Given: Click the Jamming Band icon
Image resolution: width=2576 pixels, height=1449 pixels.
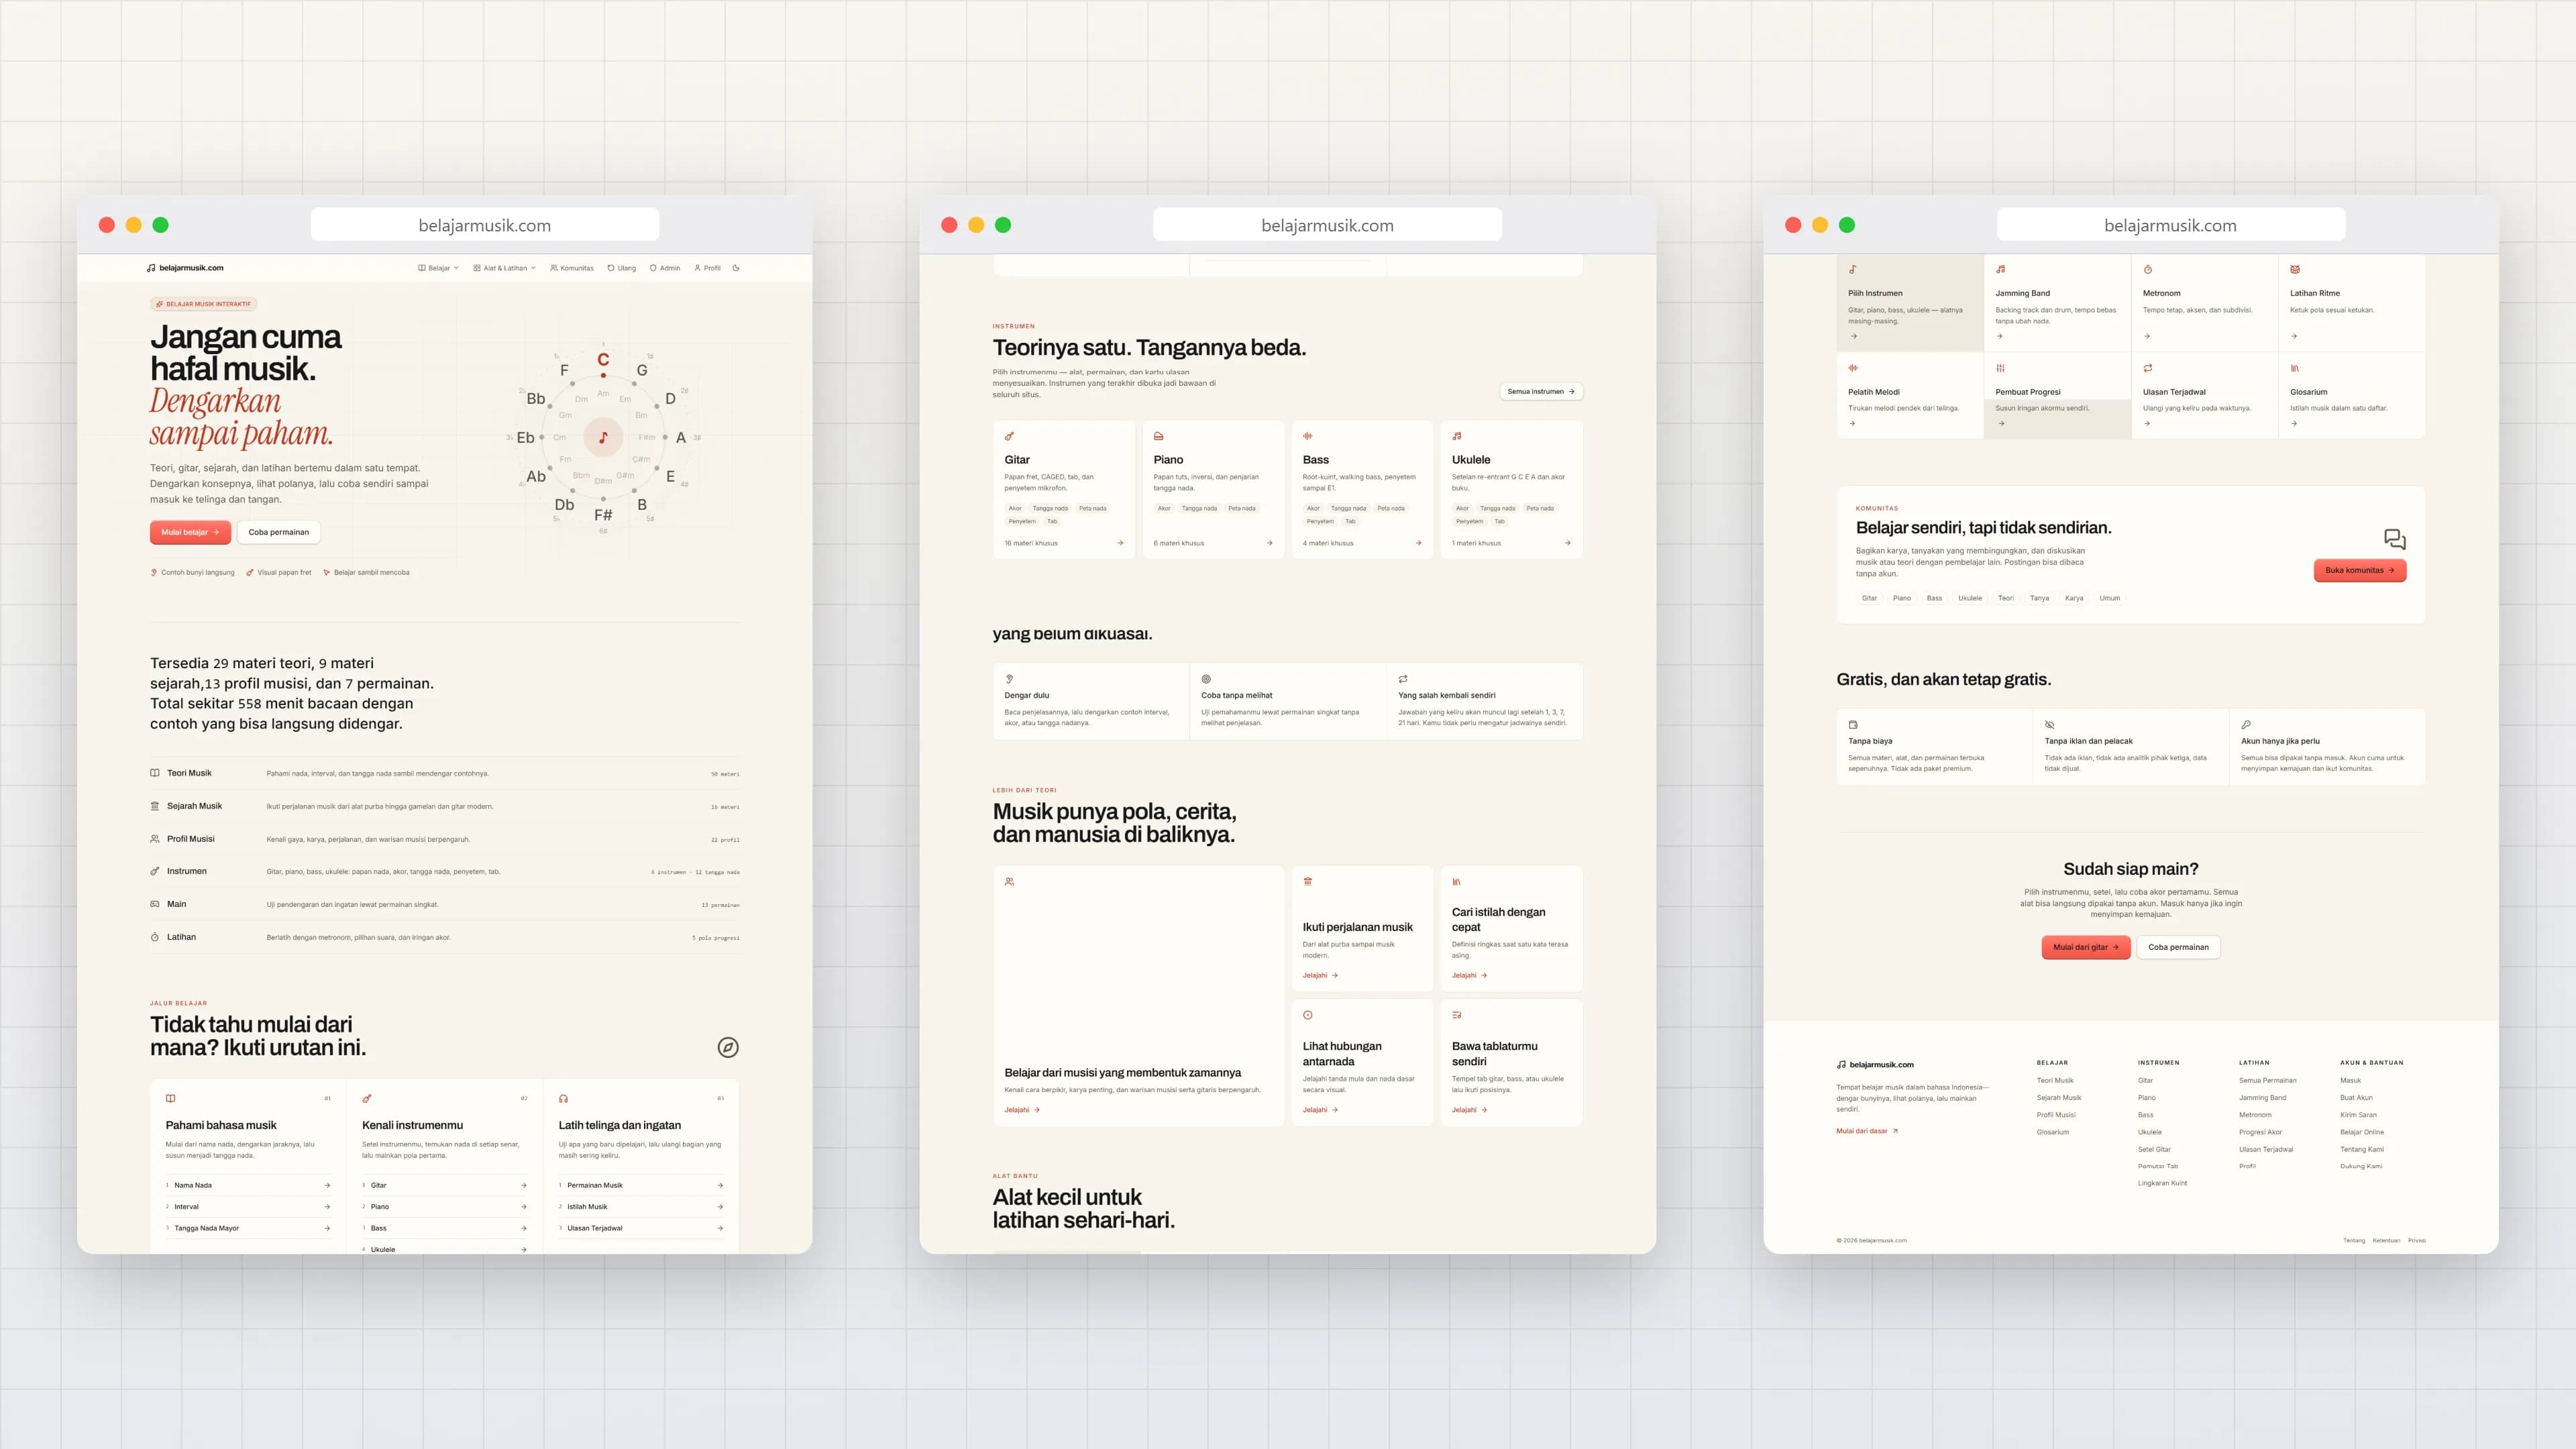Looking at the screenshot, I should (x=2001, y=269).
